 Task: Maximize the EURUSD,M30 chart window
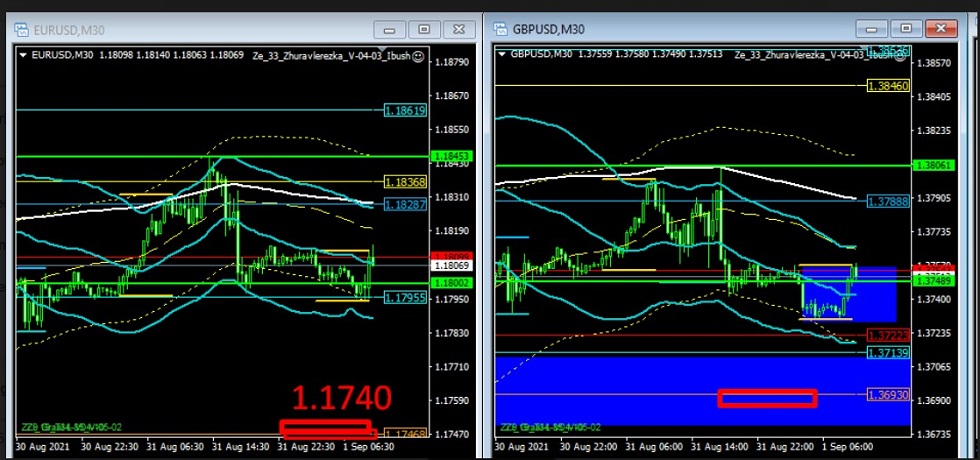tap(425, 29)
